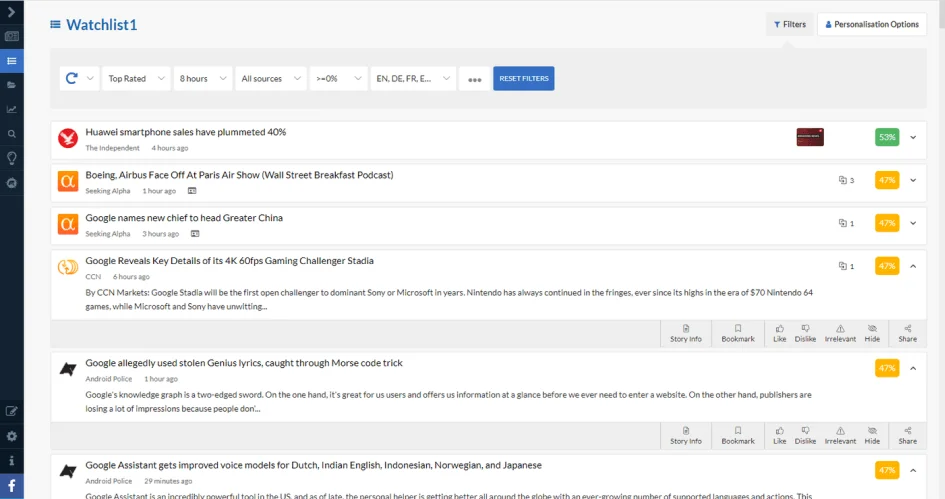This screenshot has width=945, height=499.
Task: Click the RESET FILTERS button
Action: coord(524,78)
